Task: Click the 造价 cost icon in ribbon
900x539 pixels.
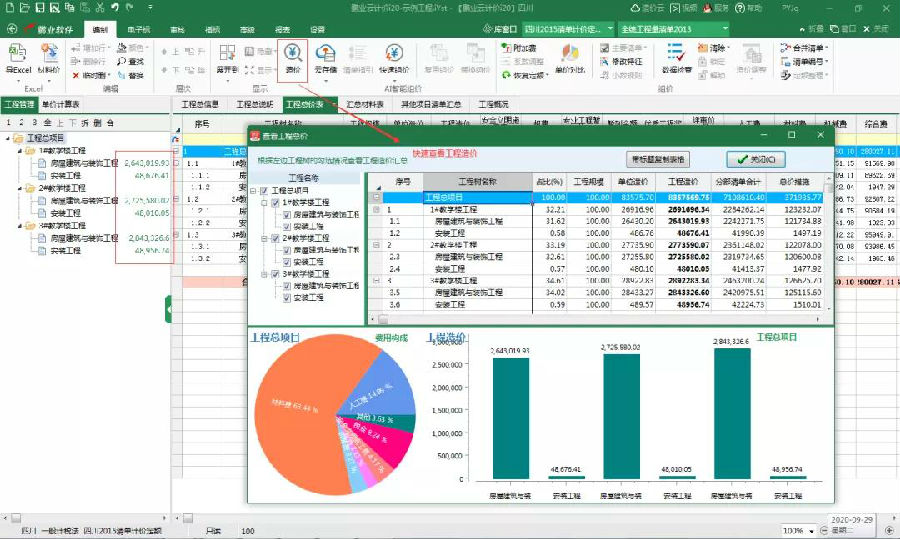Action: [292, 59]
